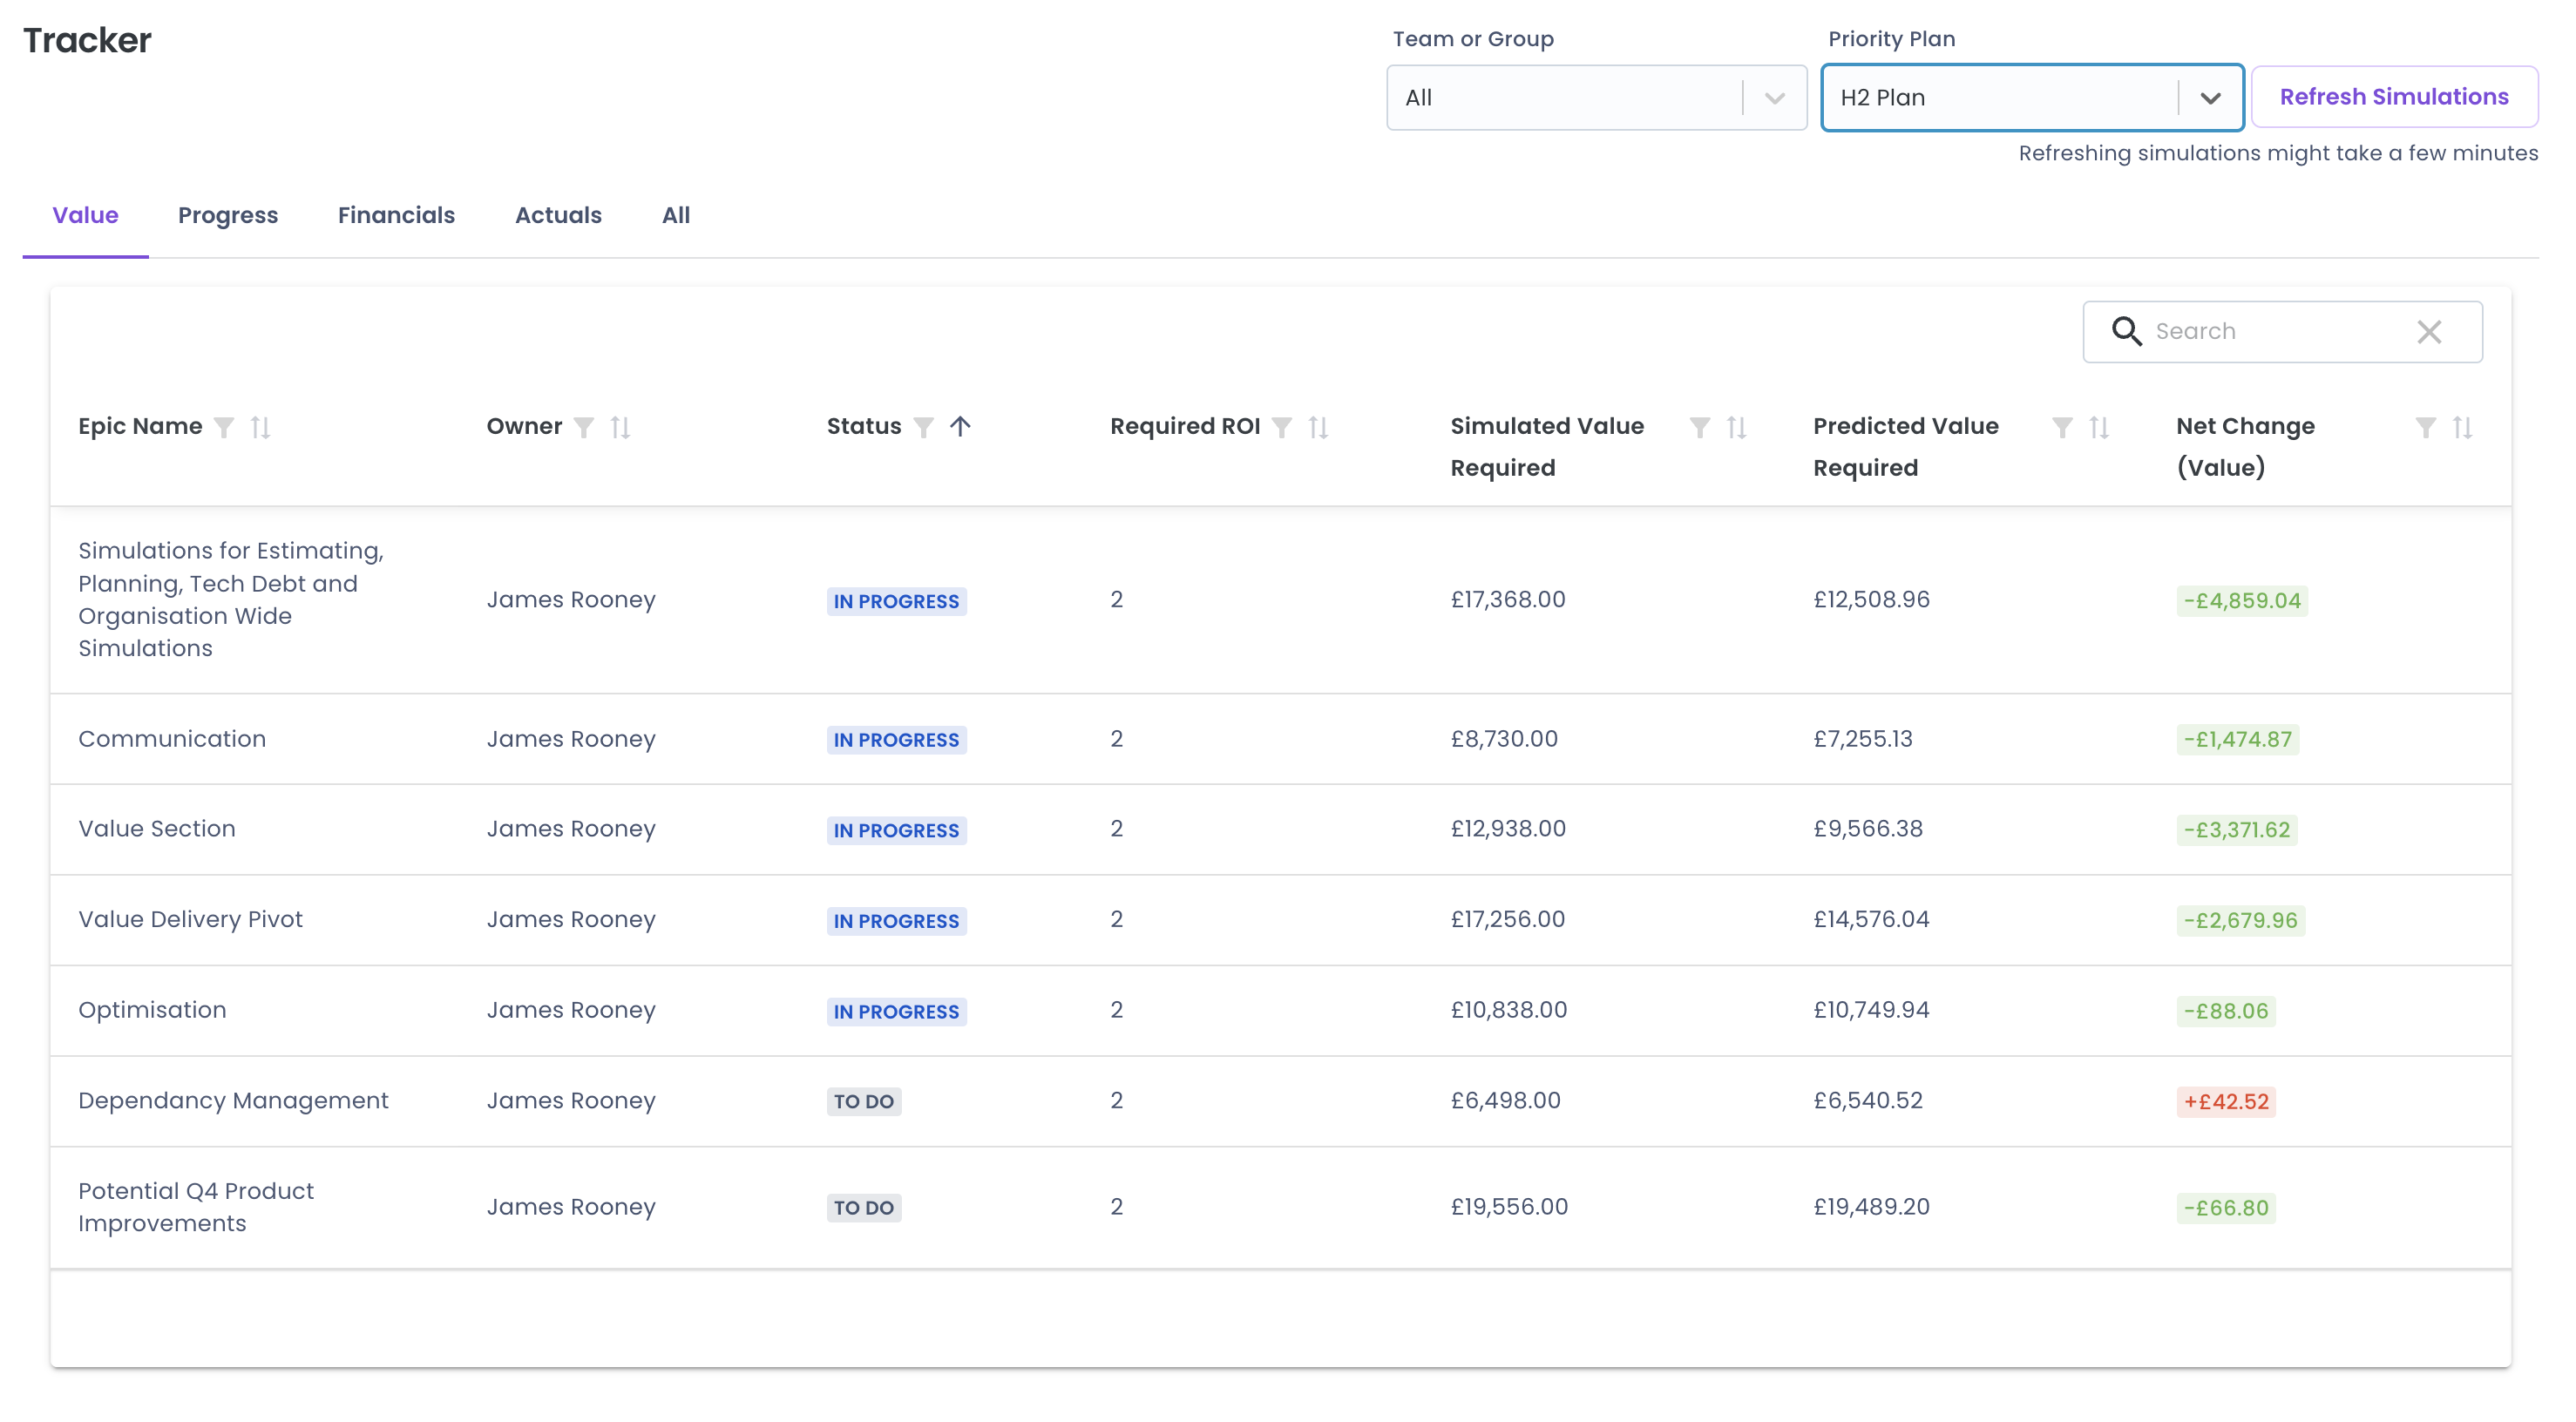
Task: Filter the Predicted Value Required column
Action: (2062, 428)
